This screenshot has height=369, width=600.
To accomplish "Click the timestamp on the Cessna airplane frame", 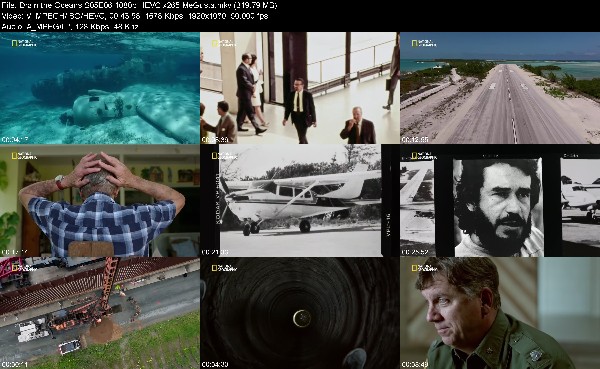I will [x=215, y=252].
